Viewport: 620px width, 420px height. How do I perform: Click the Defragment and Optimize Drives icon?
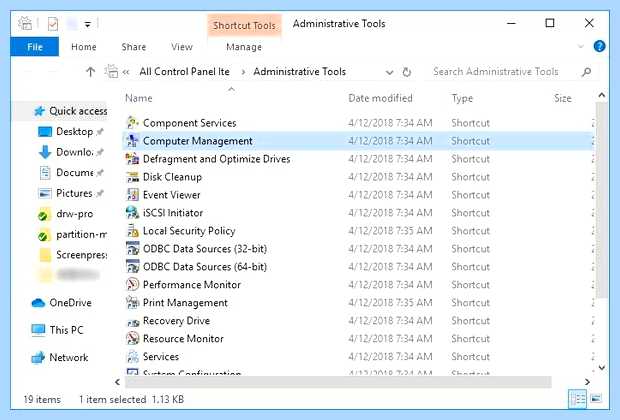(132, 159)
